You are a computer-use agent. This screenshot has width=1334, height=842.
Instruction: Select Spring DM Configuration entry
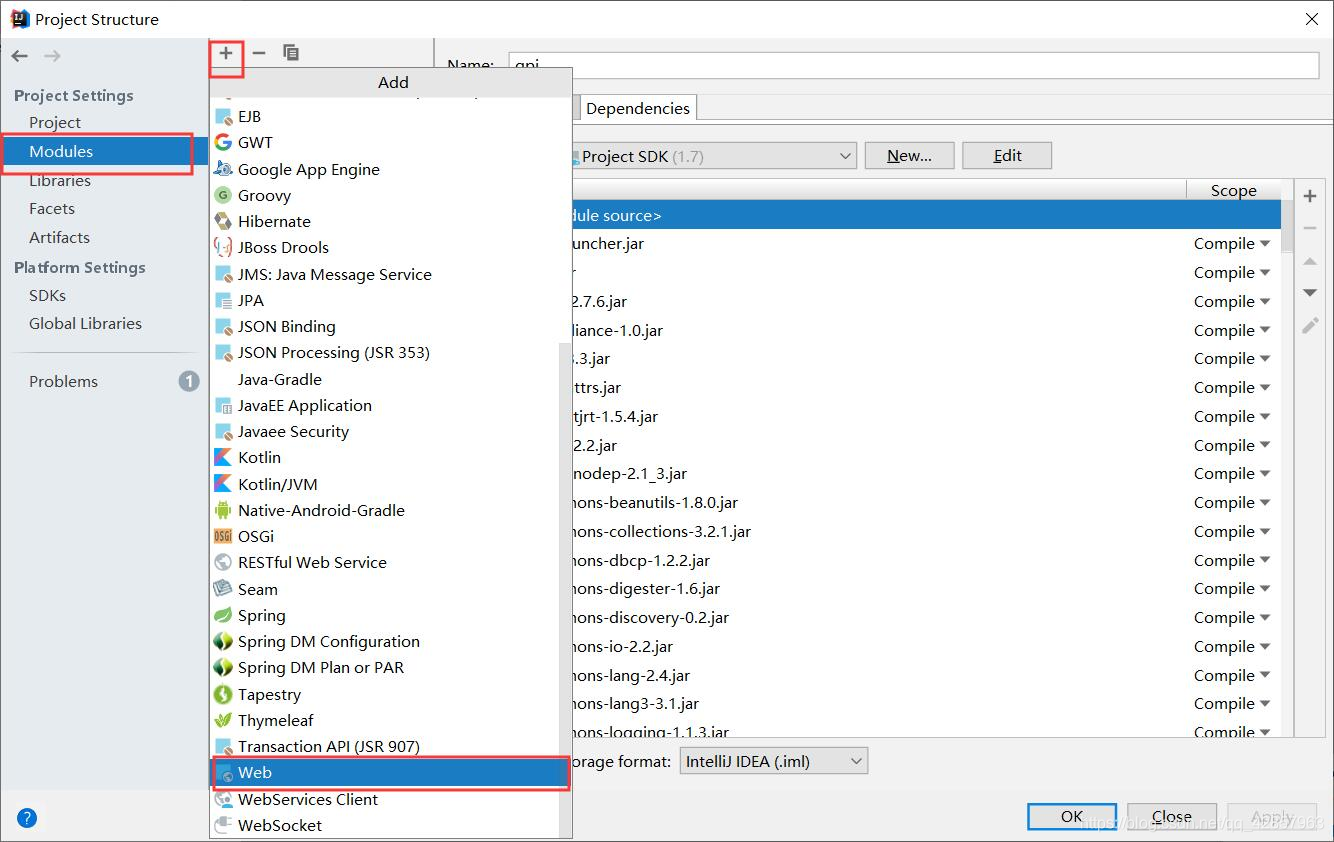pyautogui.click(x=385, y=641)
